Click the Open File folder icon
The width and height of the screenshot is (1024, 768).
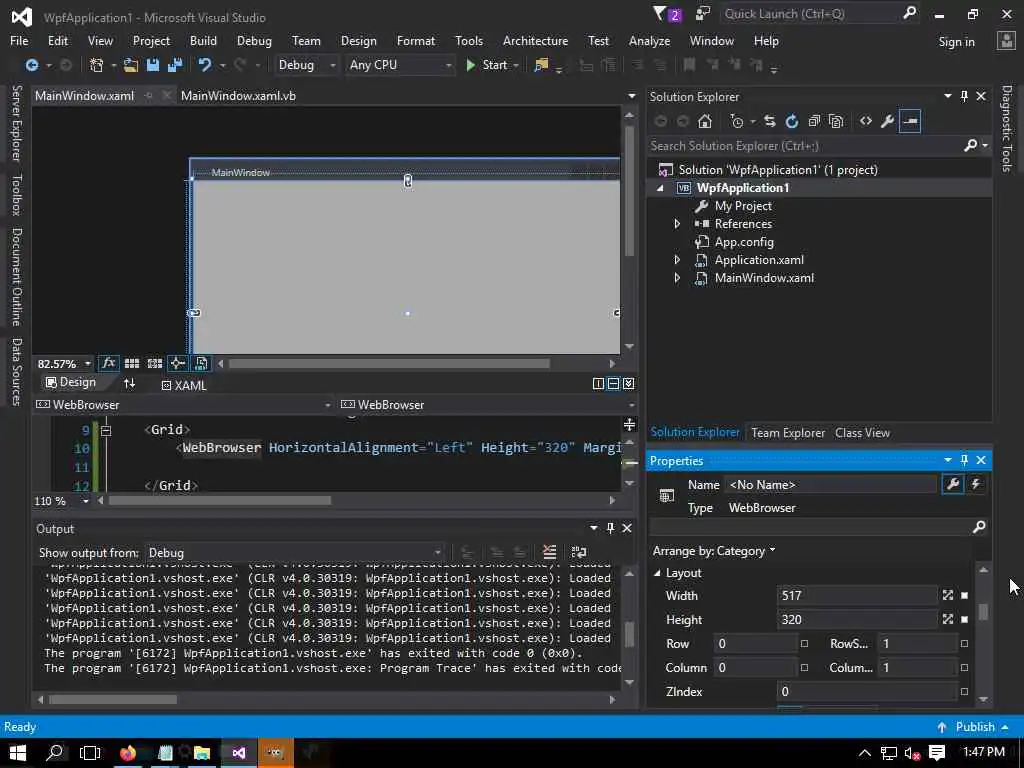(x=131, y=65)
